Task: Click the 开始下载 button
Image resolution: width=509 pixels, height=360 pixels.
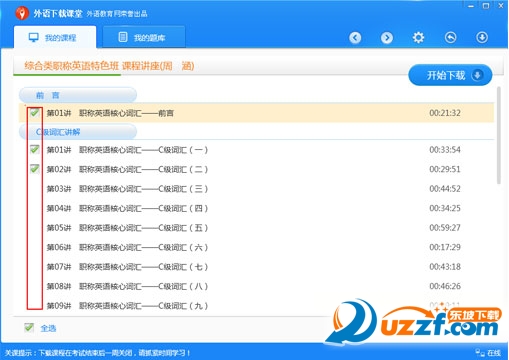Action: click(450, 75)
